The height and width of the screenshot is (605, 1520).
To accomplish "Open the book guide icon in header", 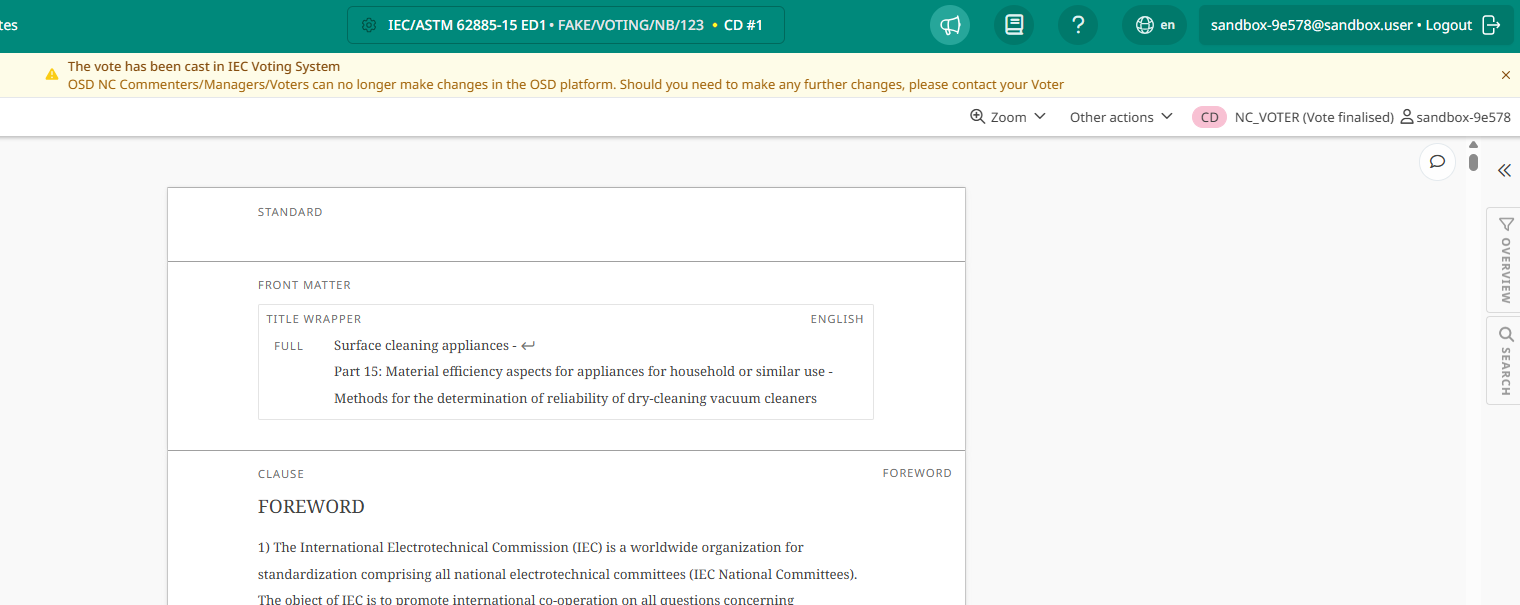I will [x=1014, y=25].
